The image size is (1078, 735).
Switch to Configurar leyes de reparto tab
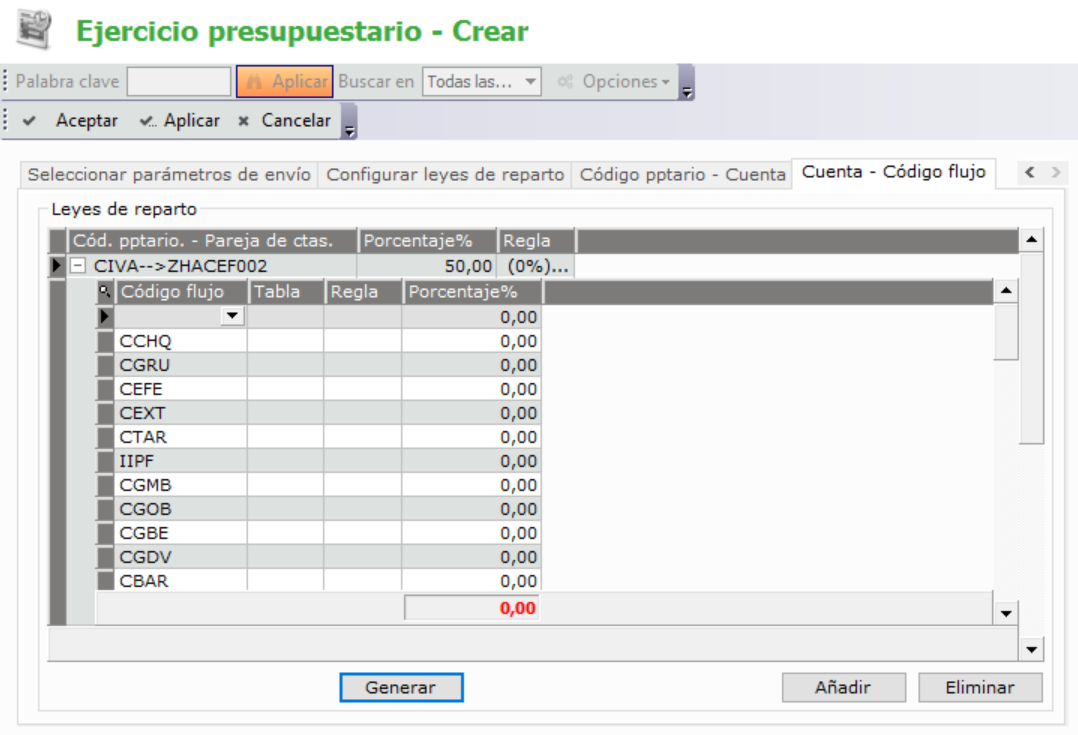coord(445,174)
